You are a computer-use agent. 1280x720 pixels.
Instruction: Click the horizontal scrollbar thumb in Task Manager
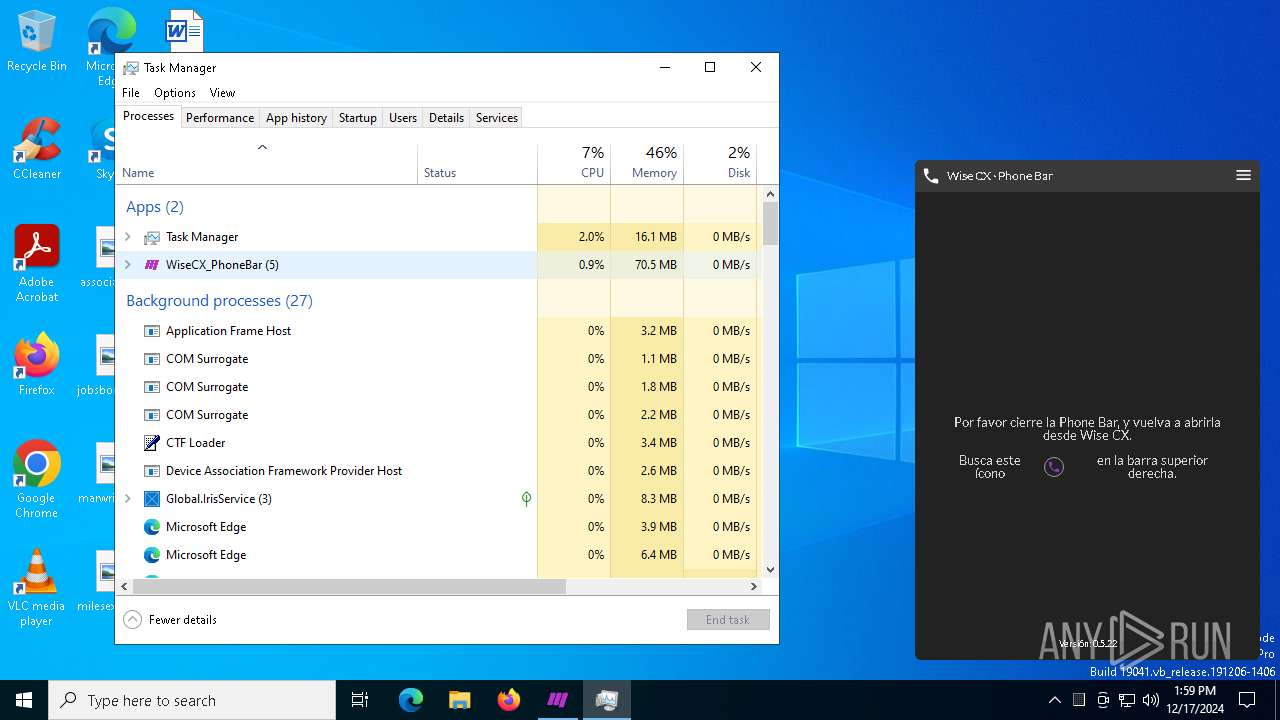tap(350, 587)
